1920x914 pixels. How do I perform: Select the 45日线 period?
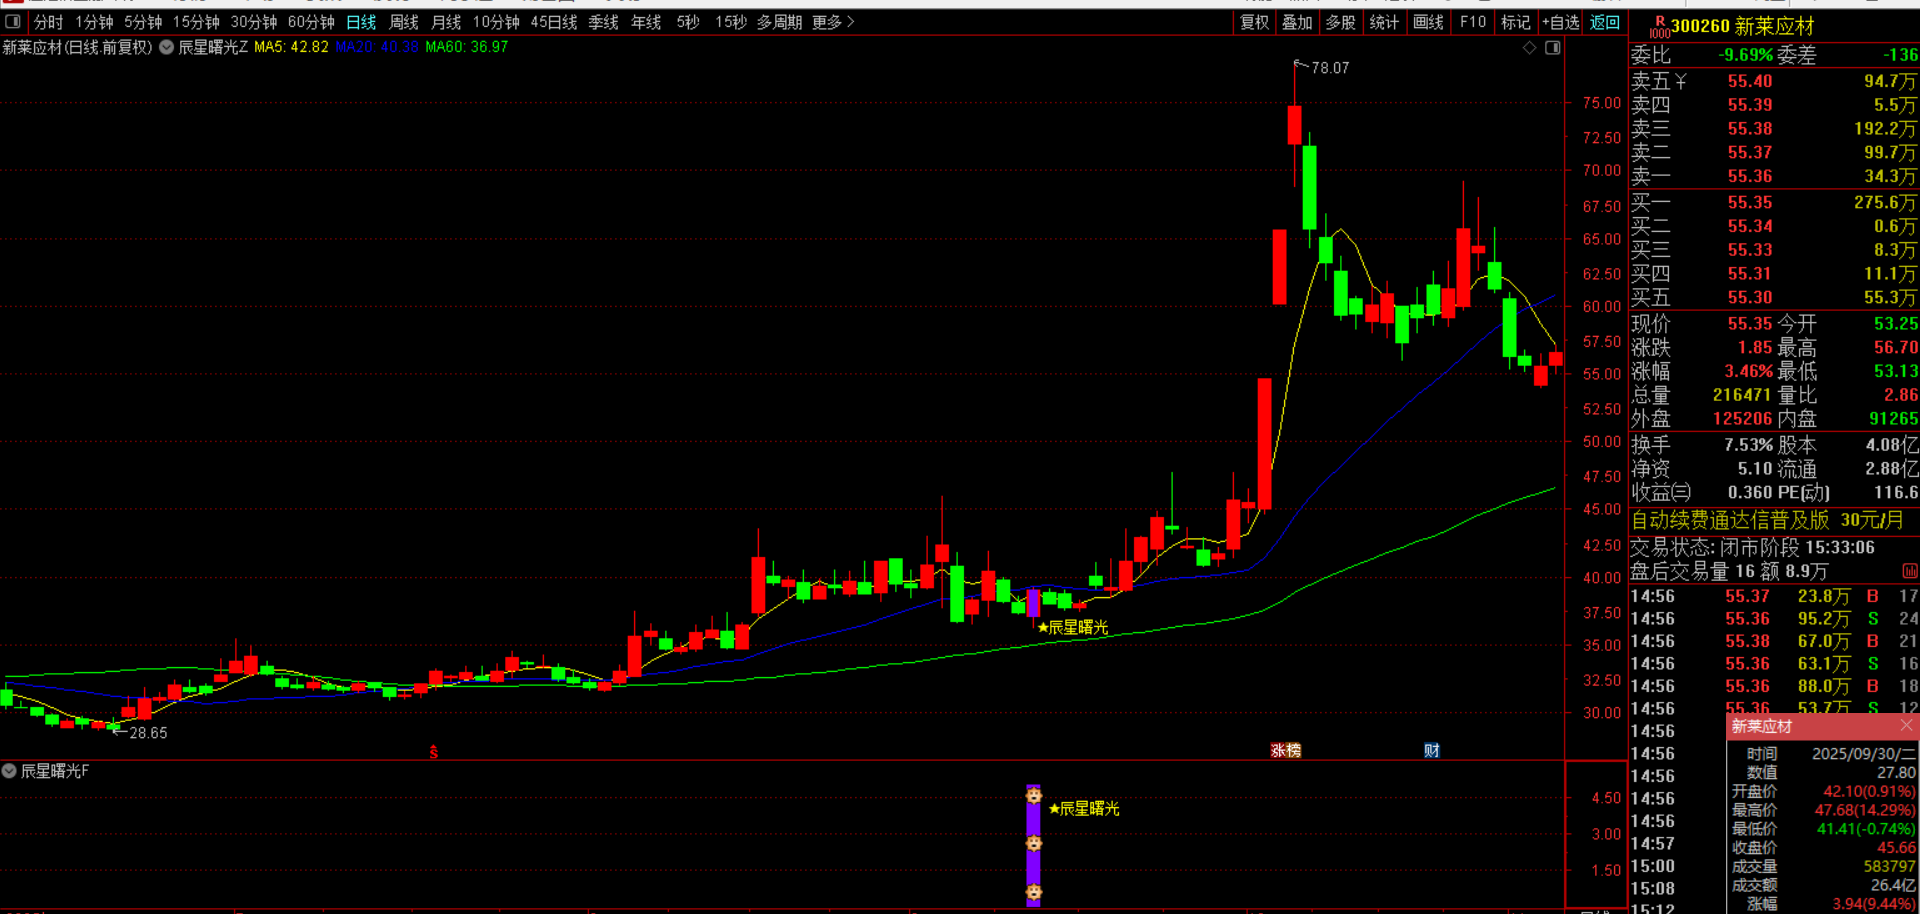click(554, 22)
